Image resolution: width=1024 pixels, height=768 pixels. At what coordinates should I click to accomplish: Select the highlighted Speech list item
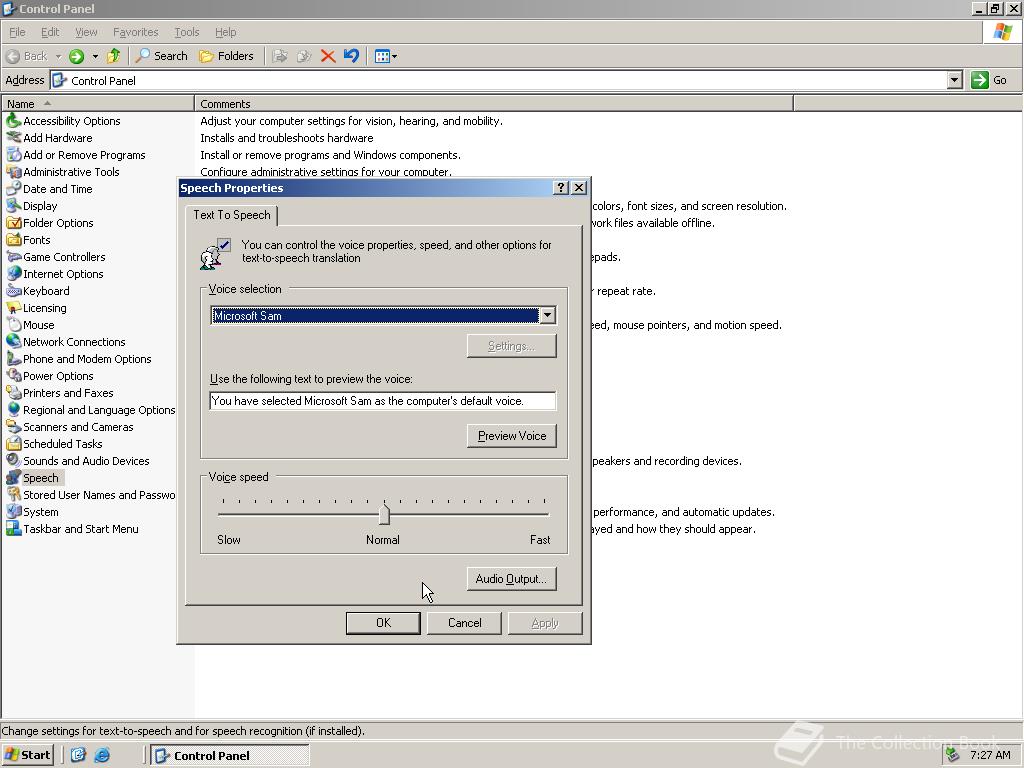coord(34,477)
